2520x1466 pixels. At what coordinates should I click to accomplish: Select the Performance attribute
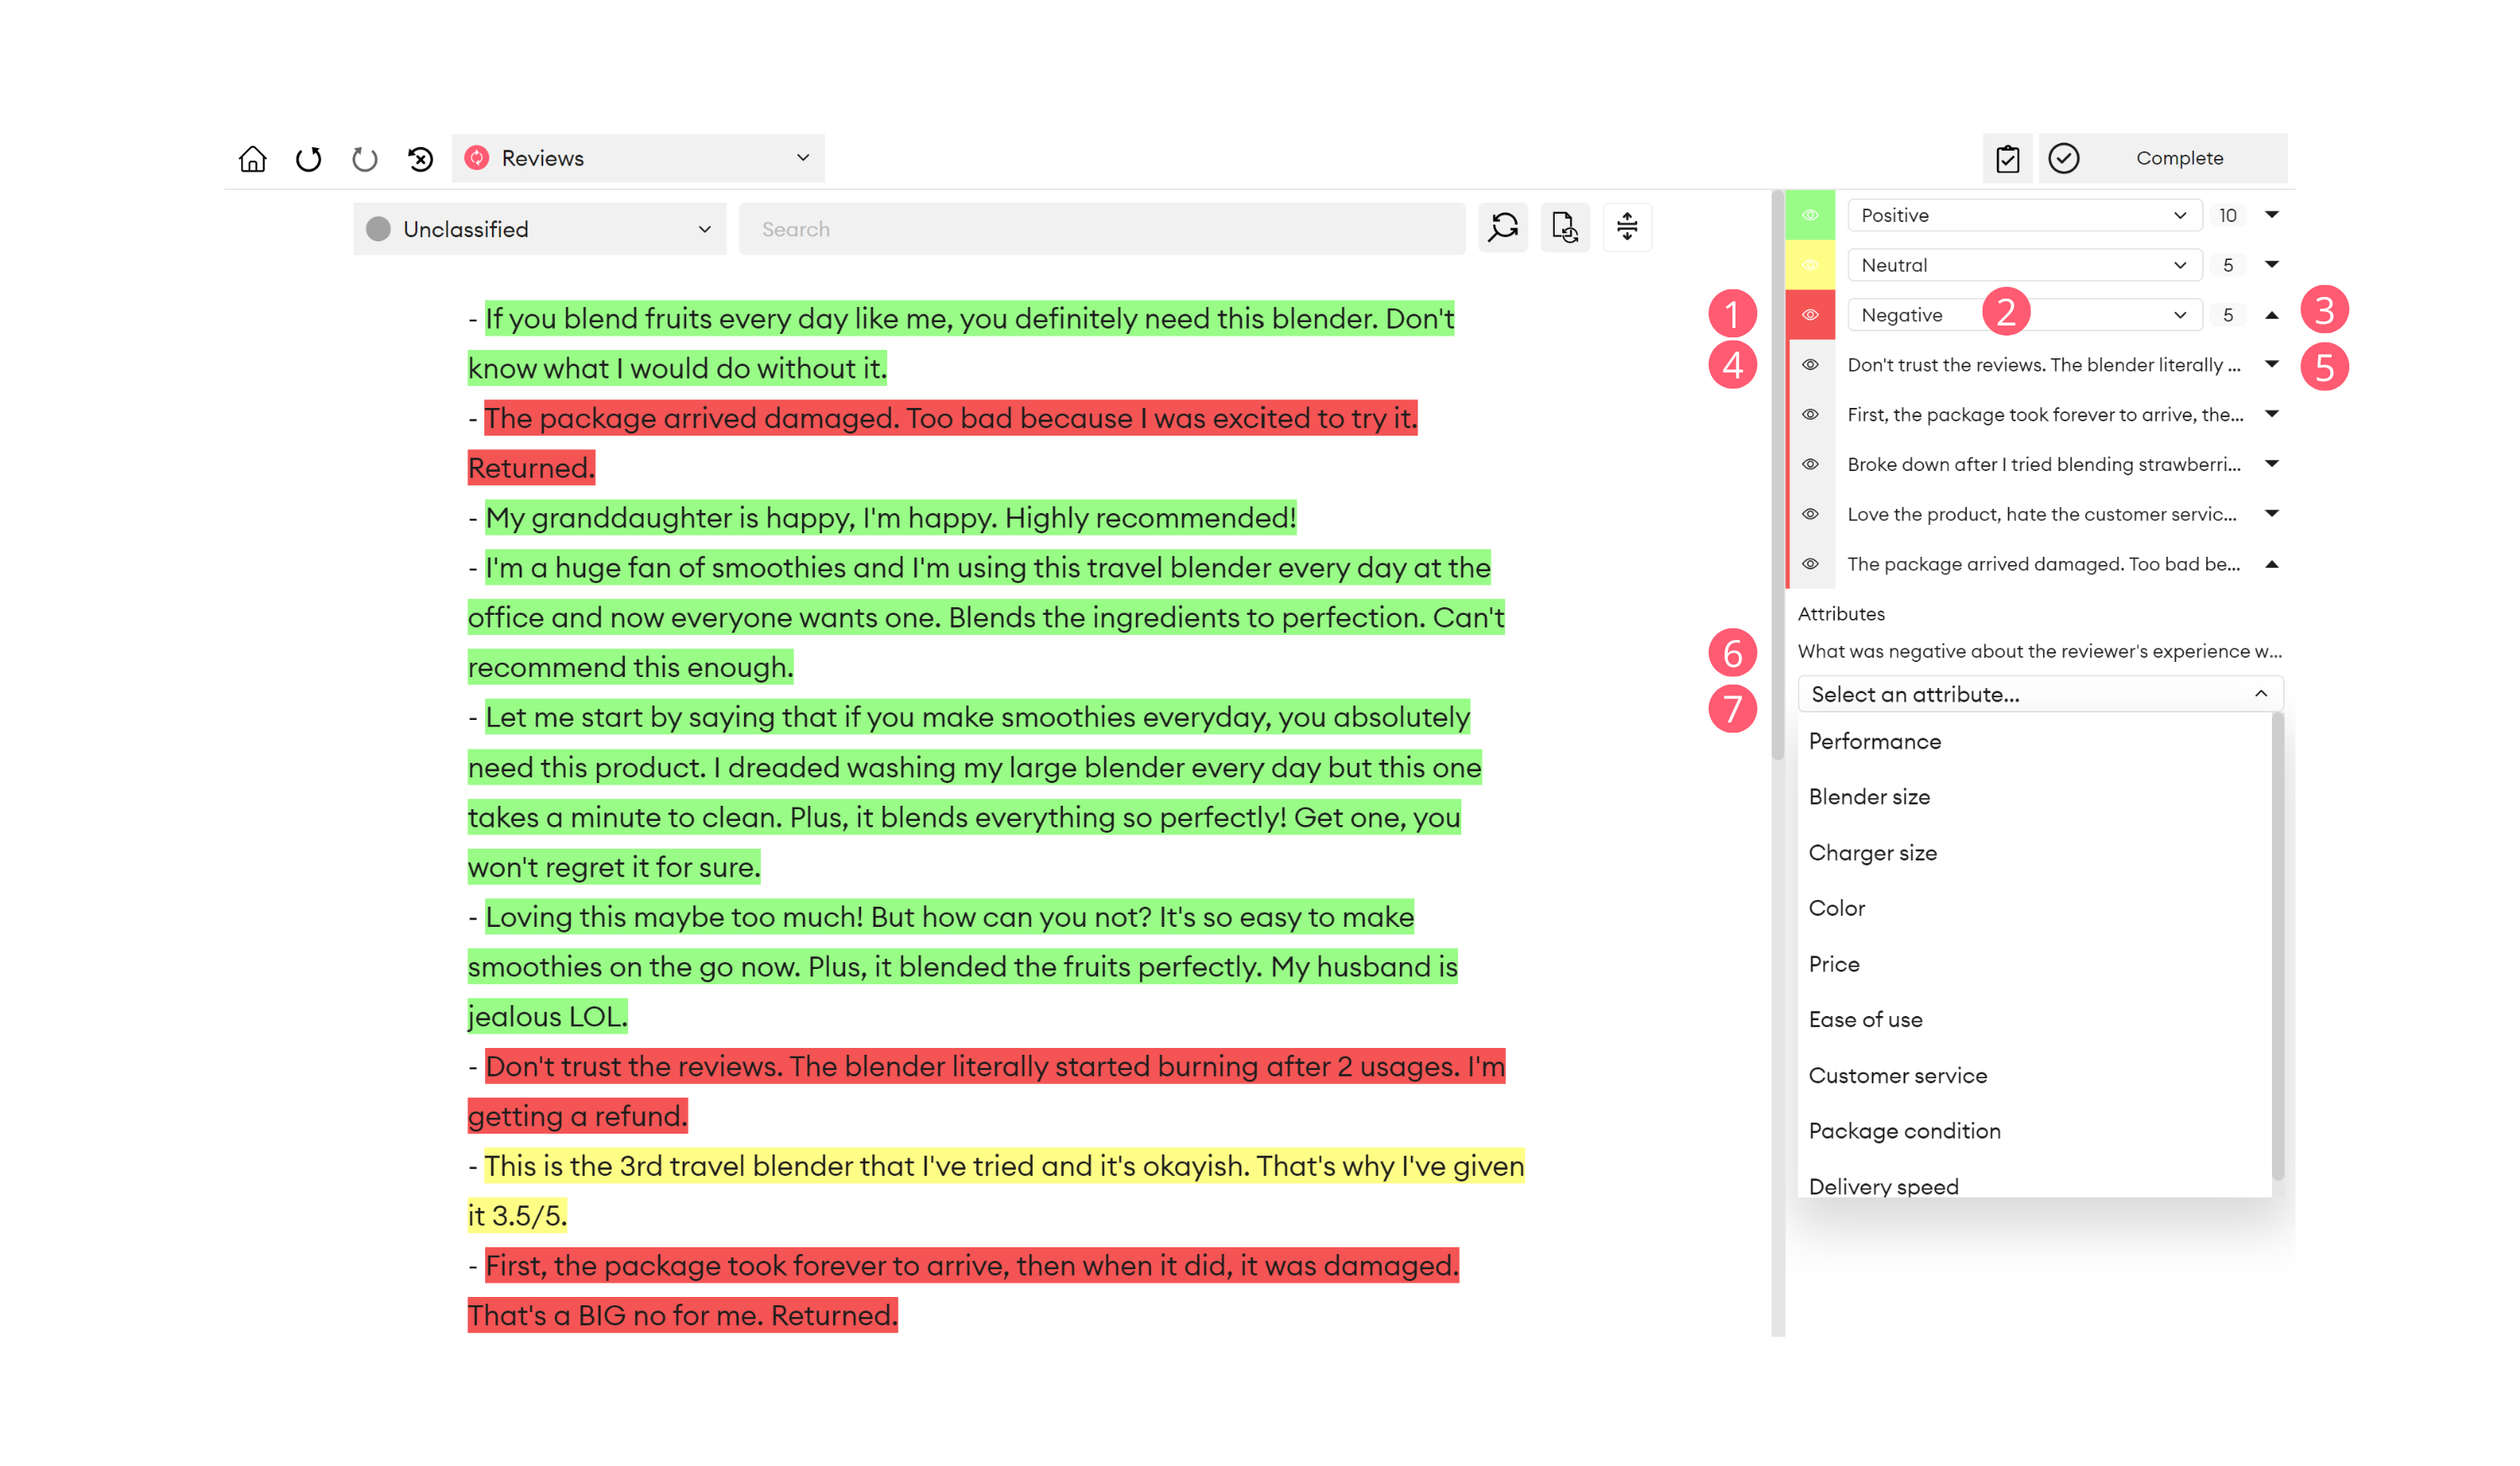pos(2034,741)
